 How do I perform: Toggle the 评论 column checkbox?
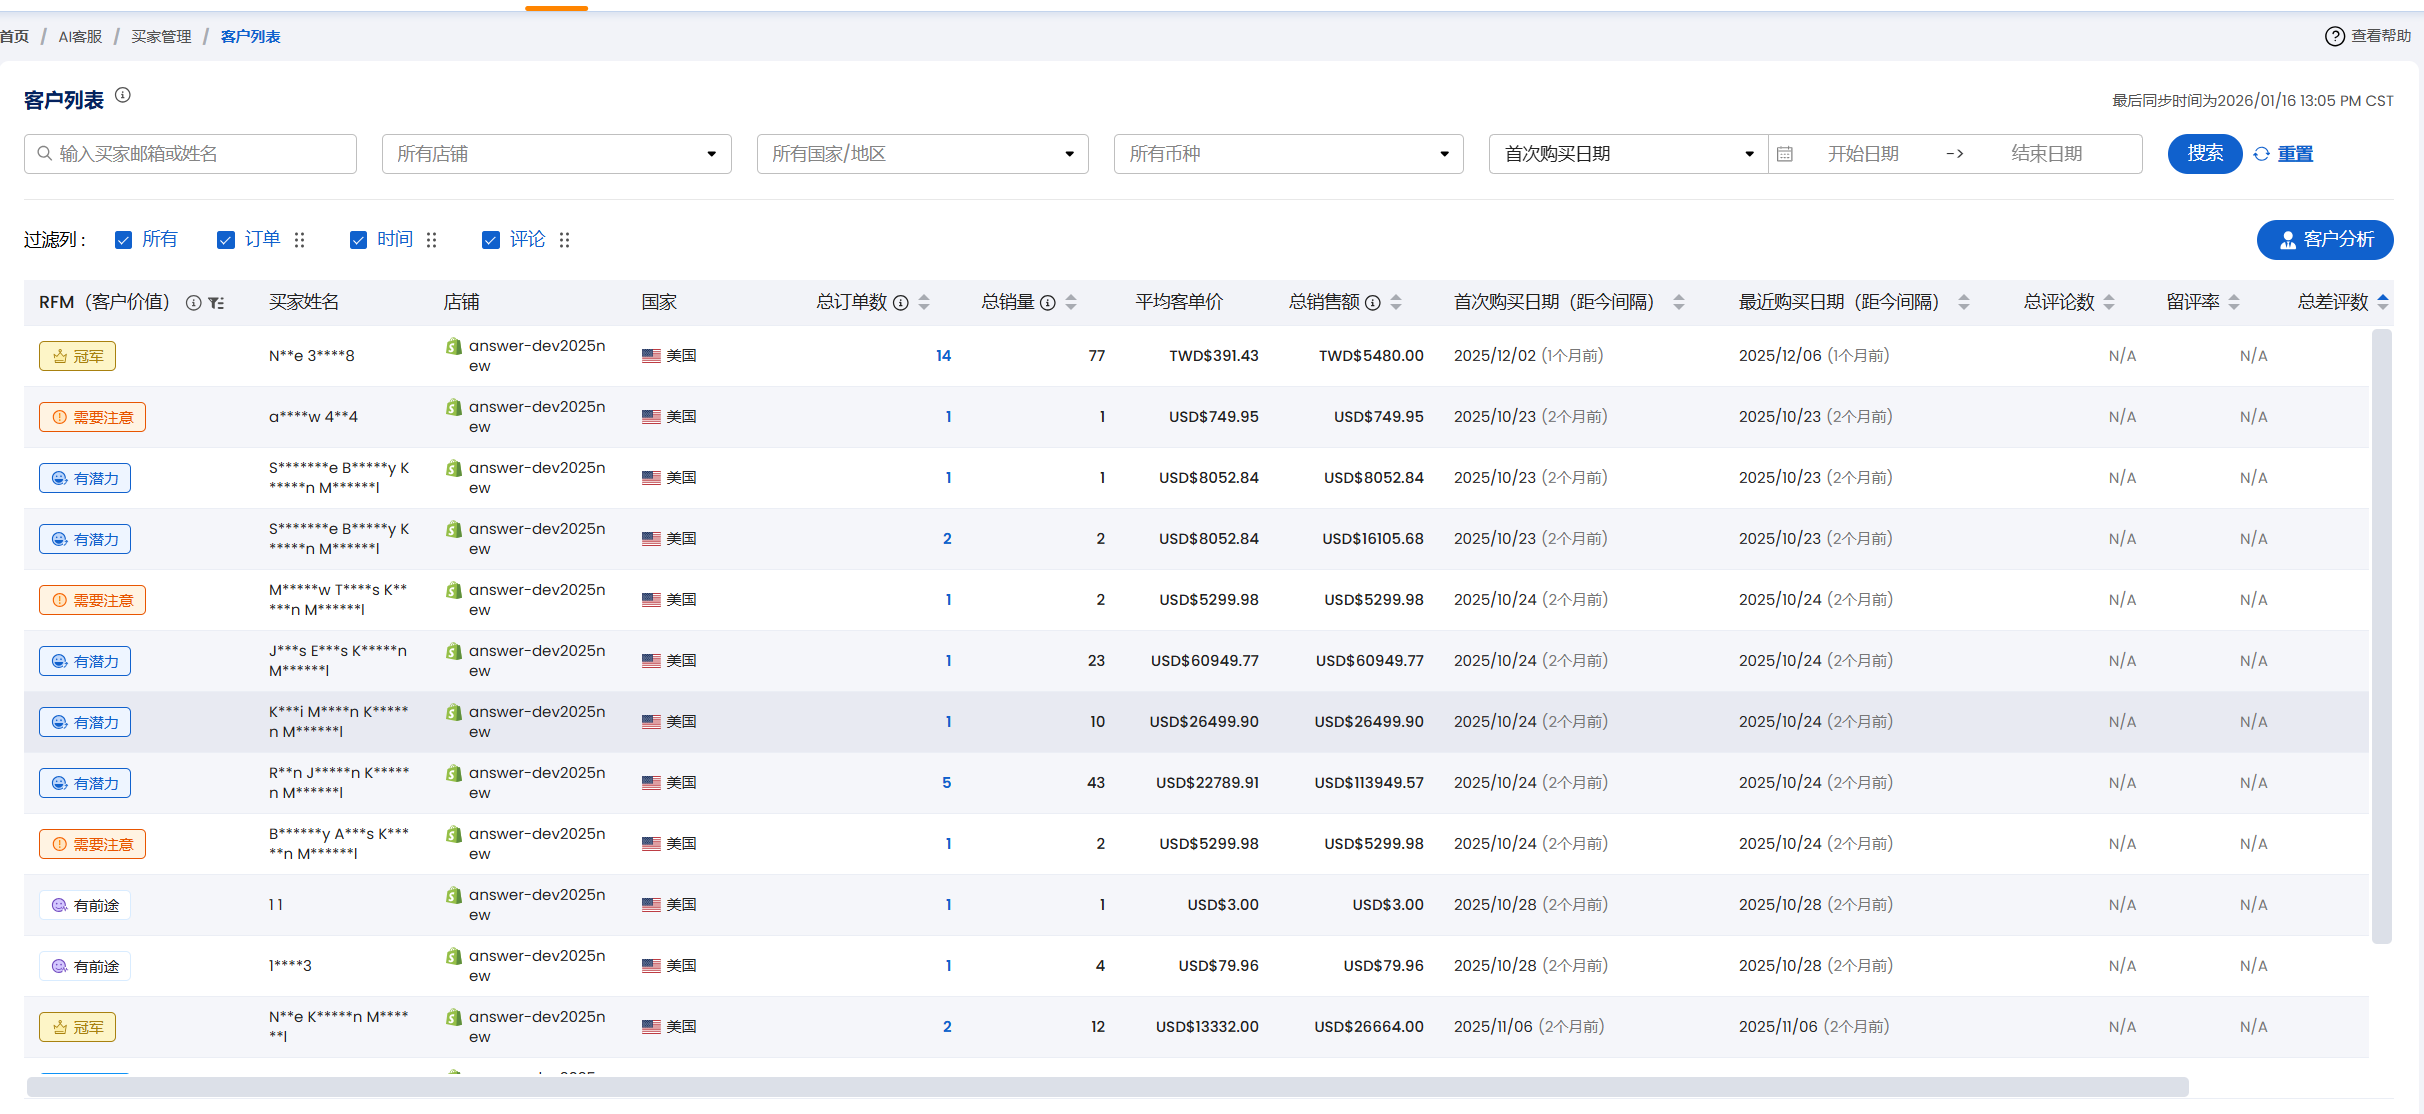coord(491,240)
